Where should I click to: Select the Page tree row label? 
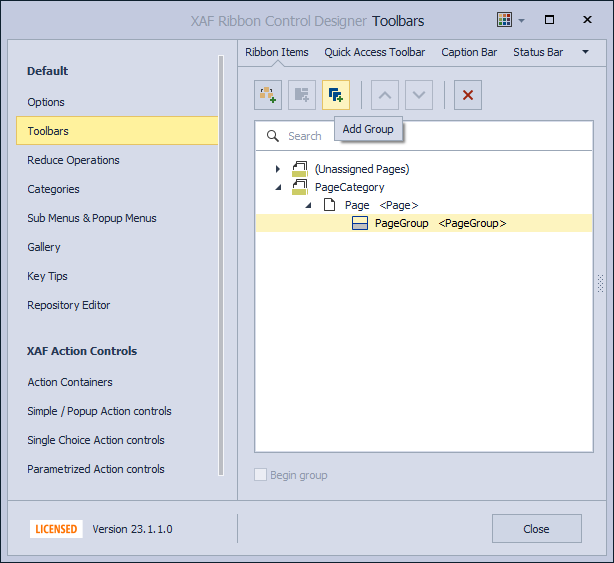coord(357,205)
